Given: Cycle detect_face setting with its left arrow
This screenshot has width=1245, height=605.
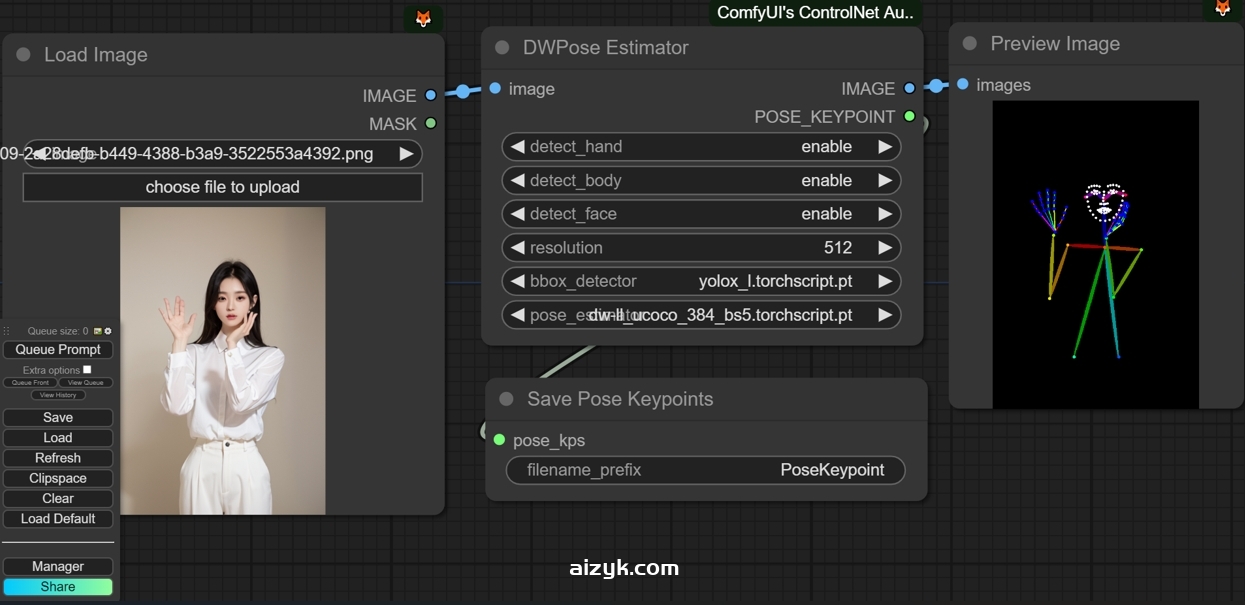Looking at the screenshot, I should (x=517, y=213).
